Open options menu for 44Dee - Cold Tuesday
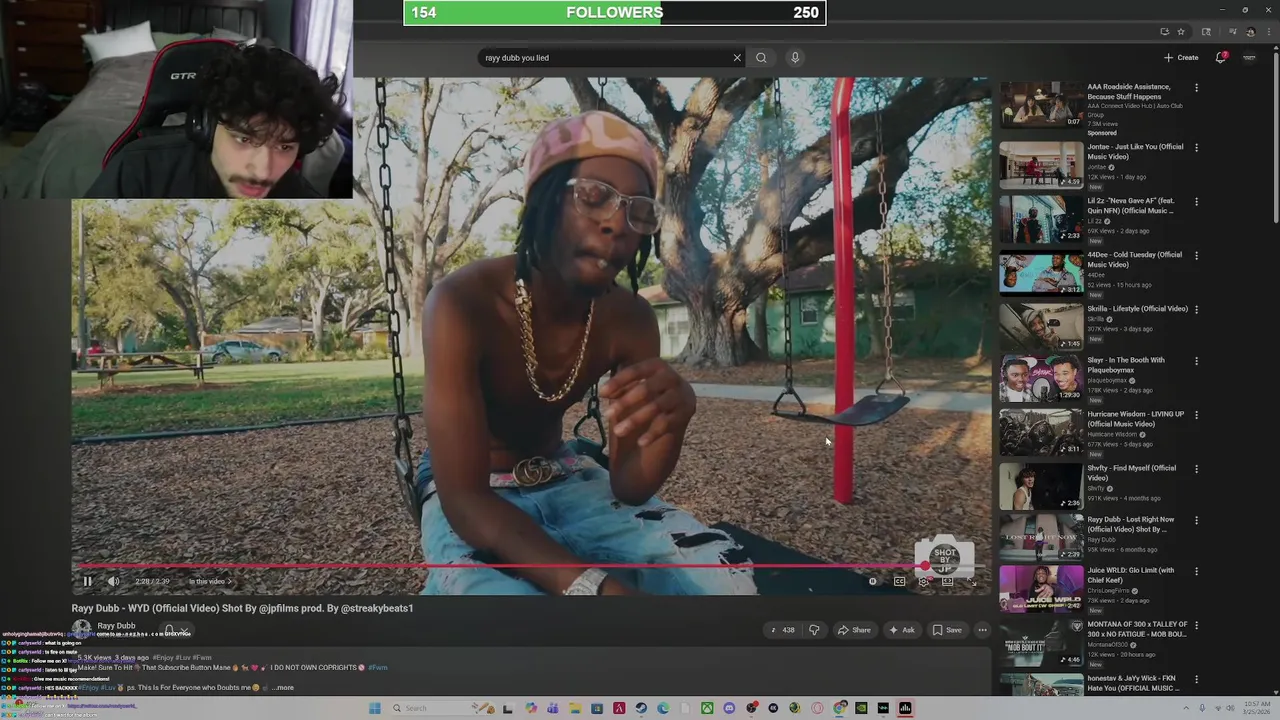1280x720 pixels. point(1196,256)
